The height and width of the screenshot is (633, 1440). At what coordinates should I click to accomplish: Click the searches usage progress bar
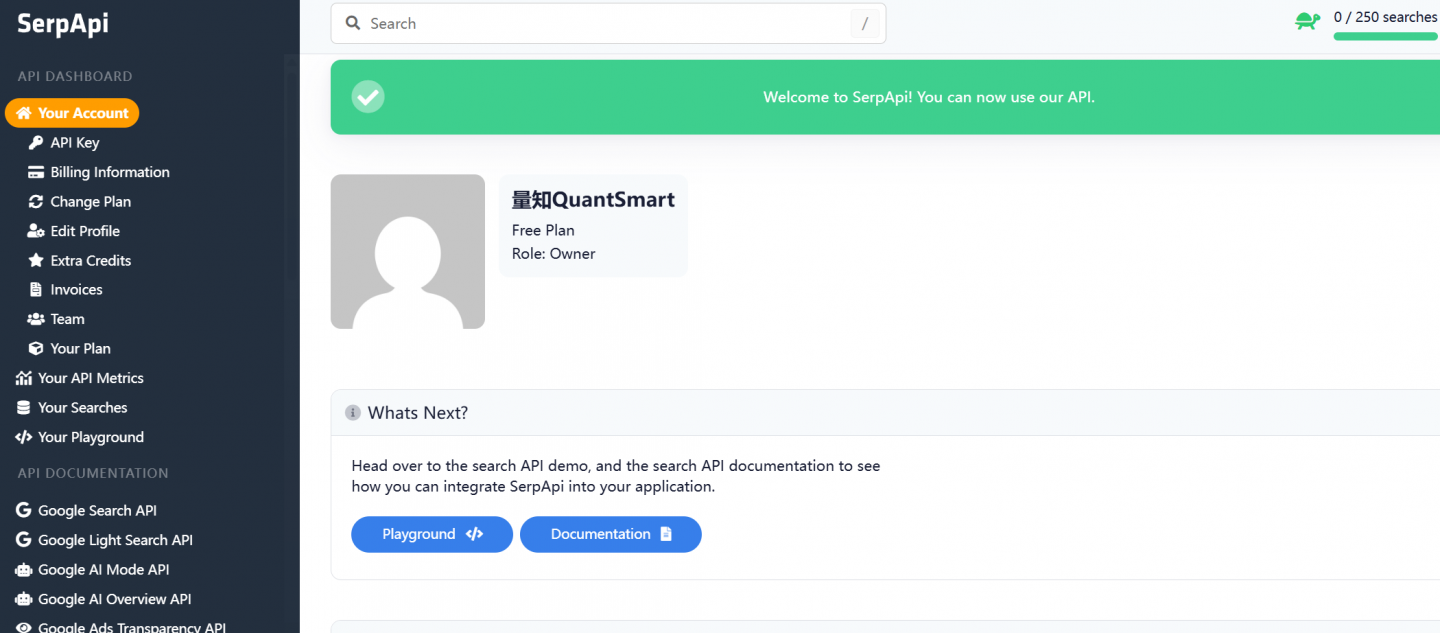[x=1384, y=37]
